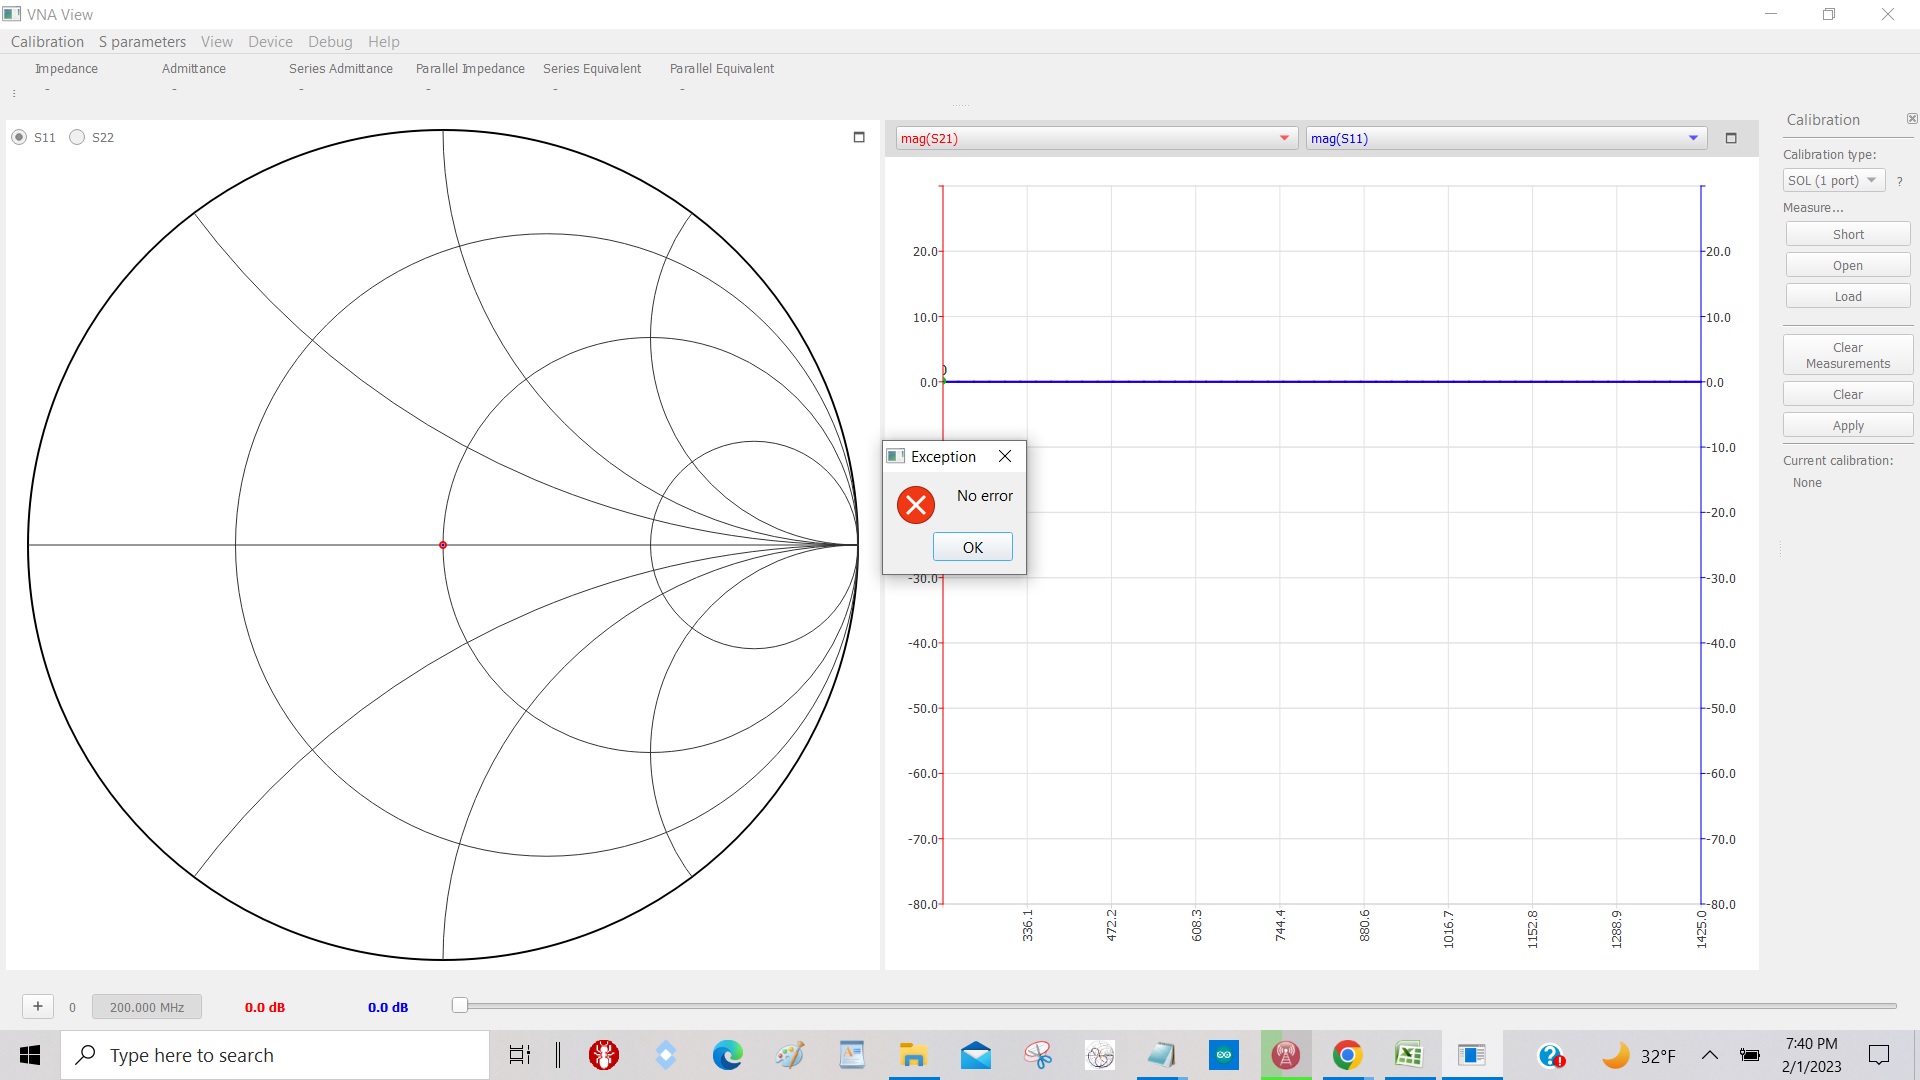Click the Parallel Equivalent readout label

pyautogui.click(x=722, y=68)
